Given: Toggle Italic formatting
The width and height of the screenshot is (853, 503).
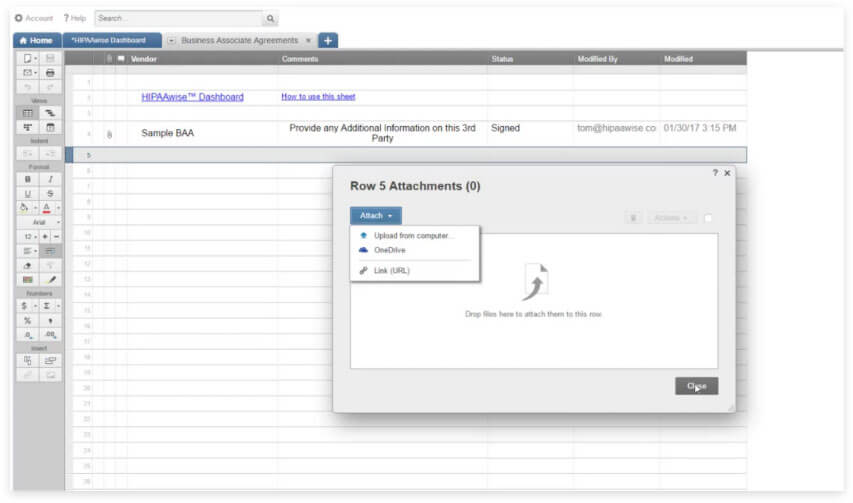Looking at the screenshot, I should click(50, 179).
